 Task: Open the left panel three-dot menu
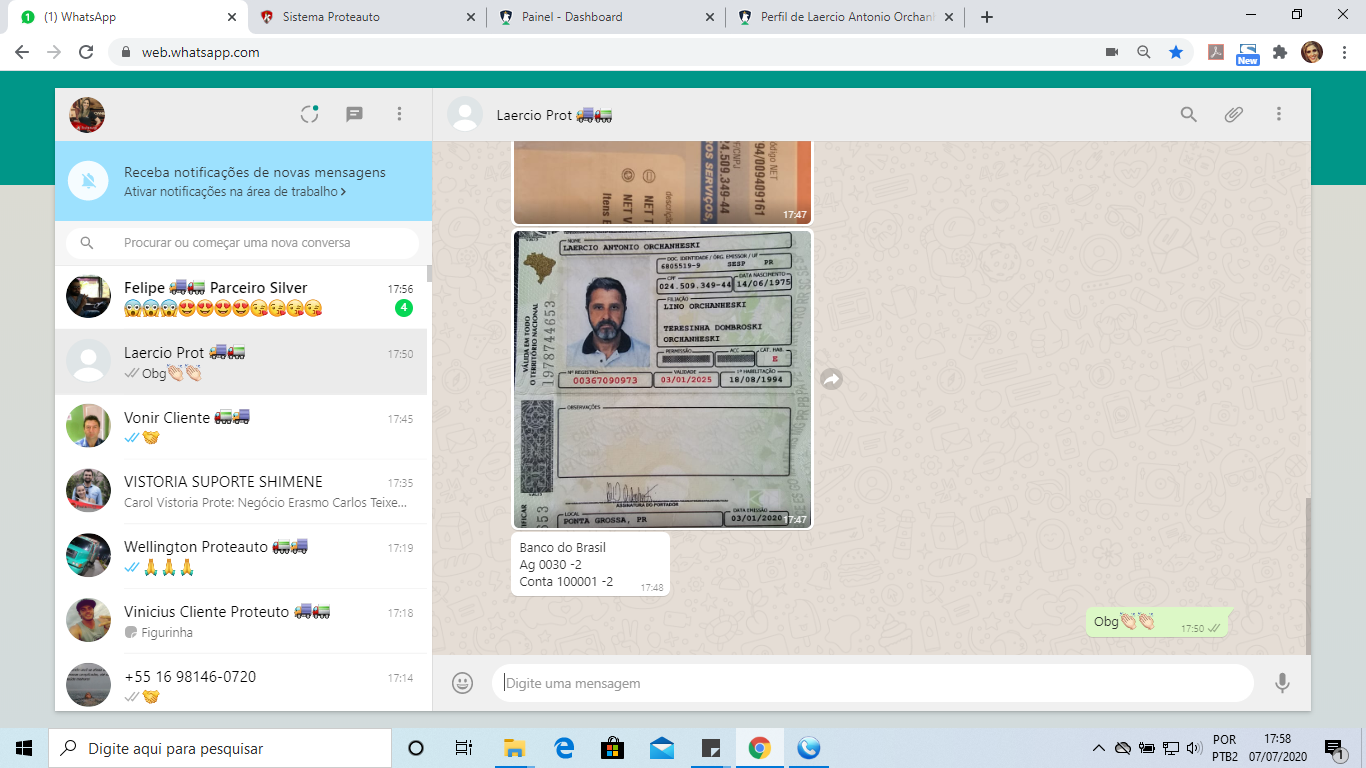point(399,115)
